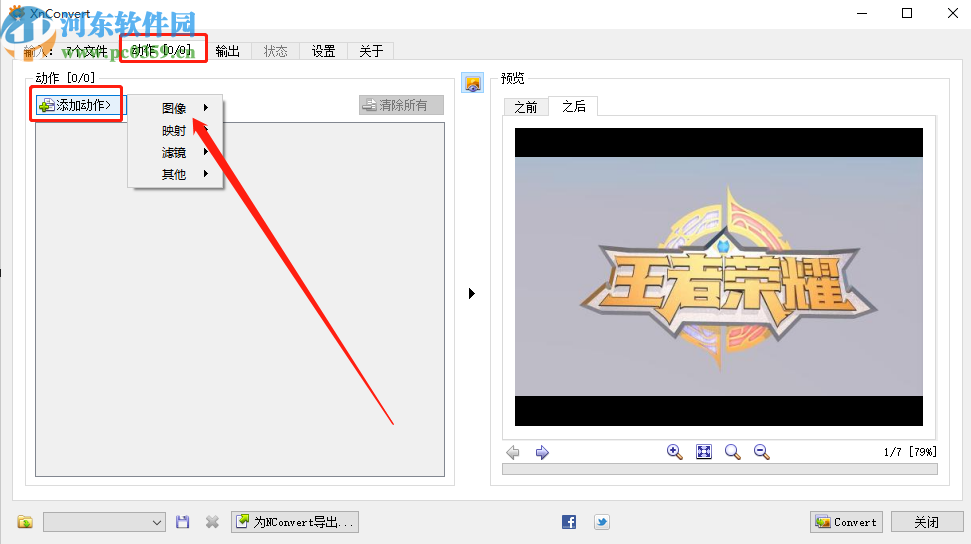The width and height of the screenshot is (971, 544).
Task: Save script with the floppy disk icon
Action: 182,522
